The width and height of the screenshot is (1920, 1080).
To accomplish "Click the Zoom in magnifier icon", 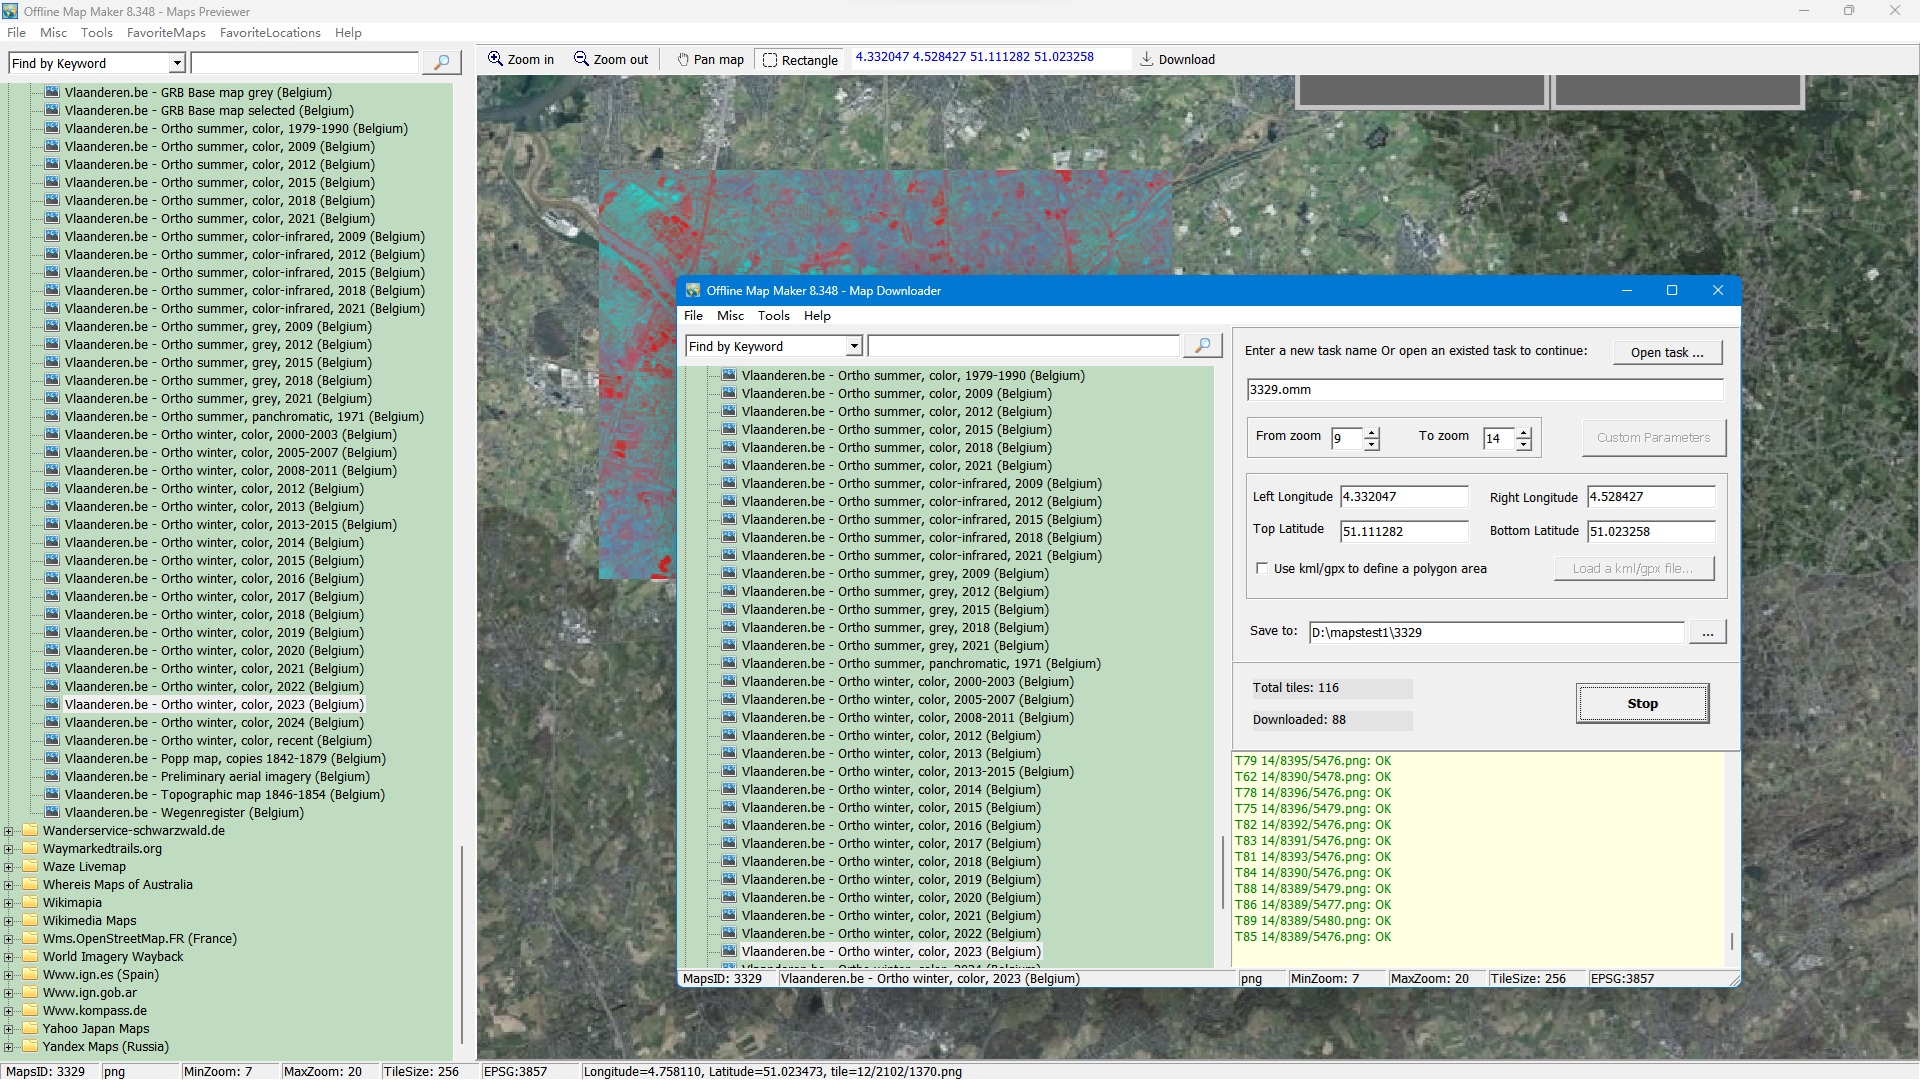I will (495, 59).
